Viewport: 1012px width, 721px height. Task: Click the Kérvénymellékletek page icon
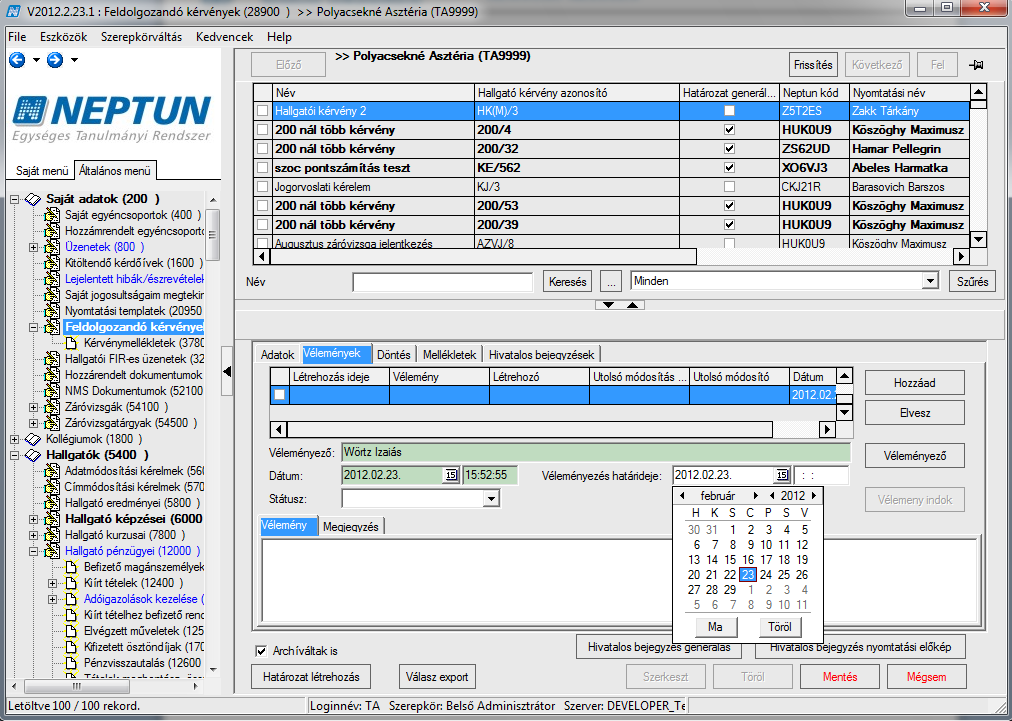click(71, 343)
